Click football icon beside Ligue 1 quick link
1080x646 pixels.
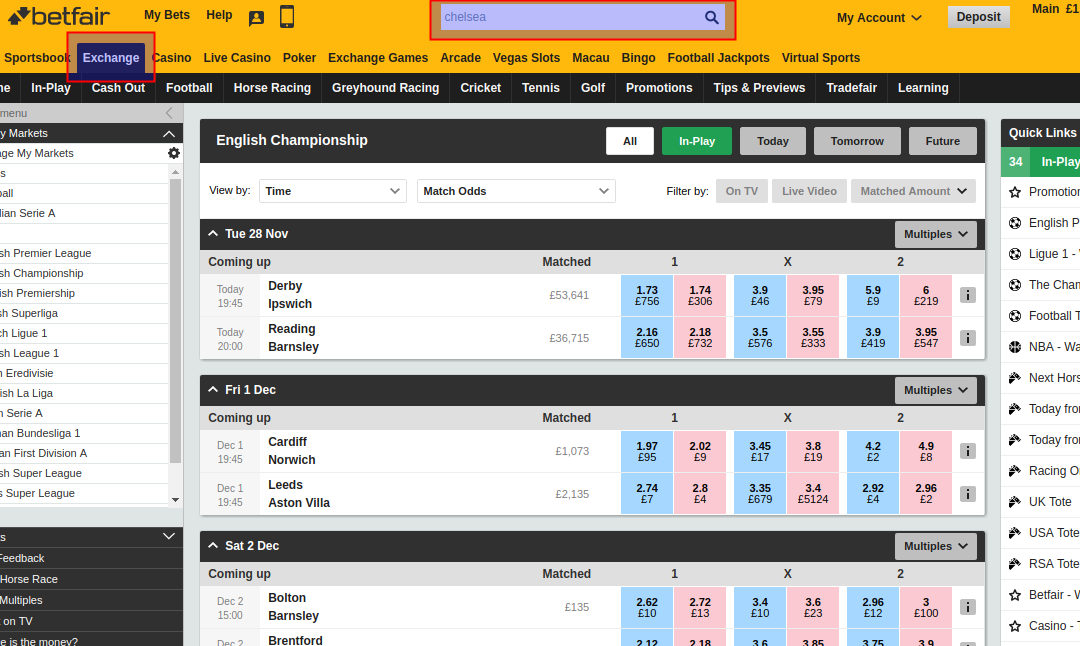click(1015, 254)
